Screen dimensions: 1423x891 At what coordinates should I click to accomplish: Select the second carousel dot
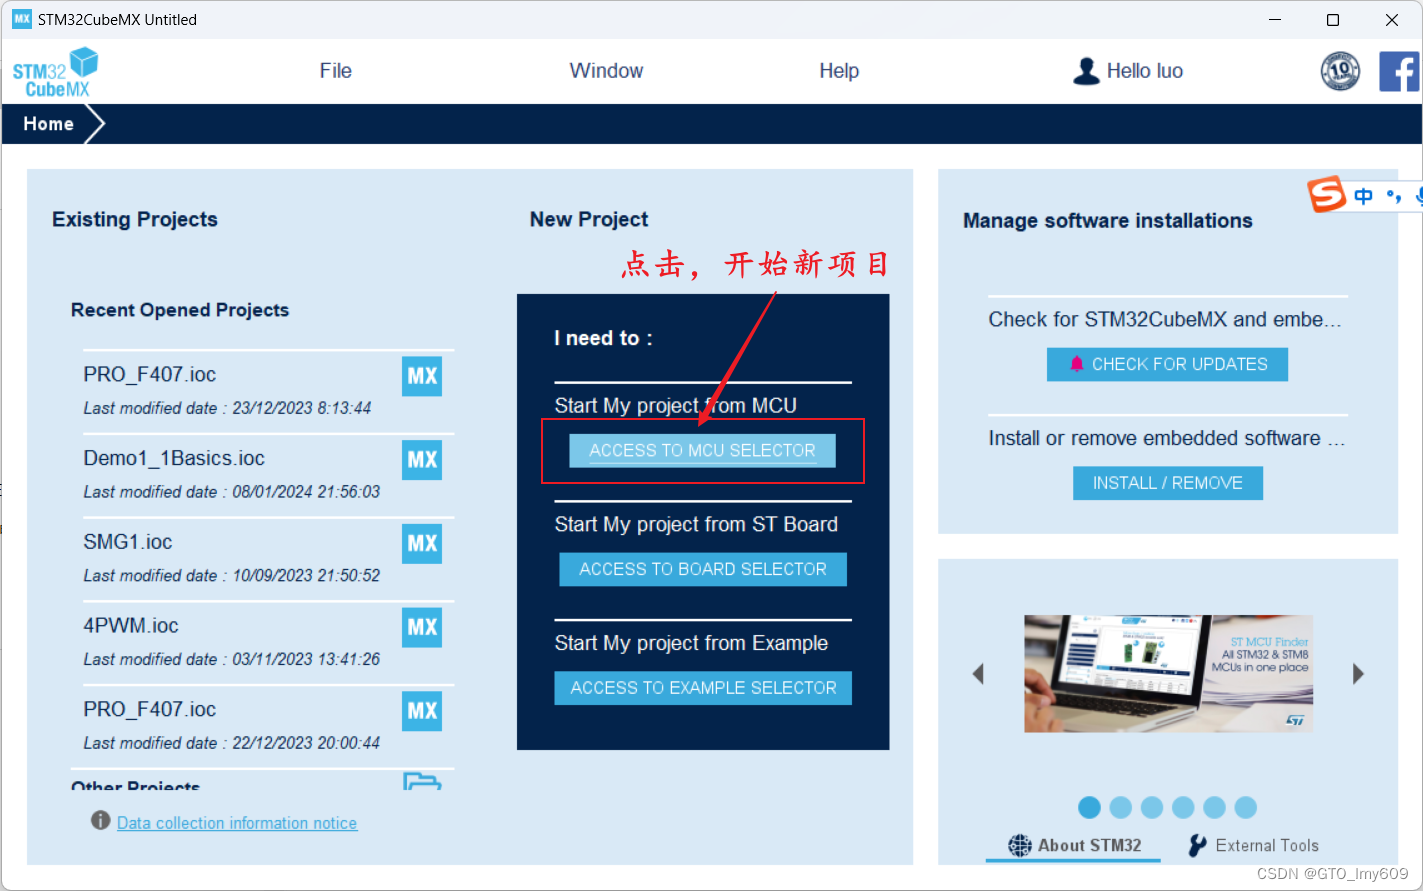tap(1121, 807)
